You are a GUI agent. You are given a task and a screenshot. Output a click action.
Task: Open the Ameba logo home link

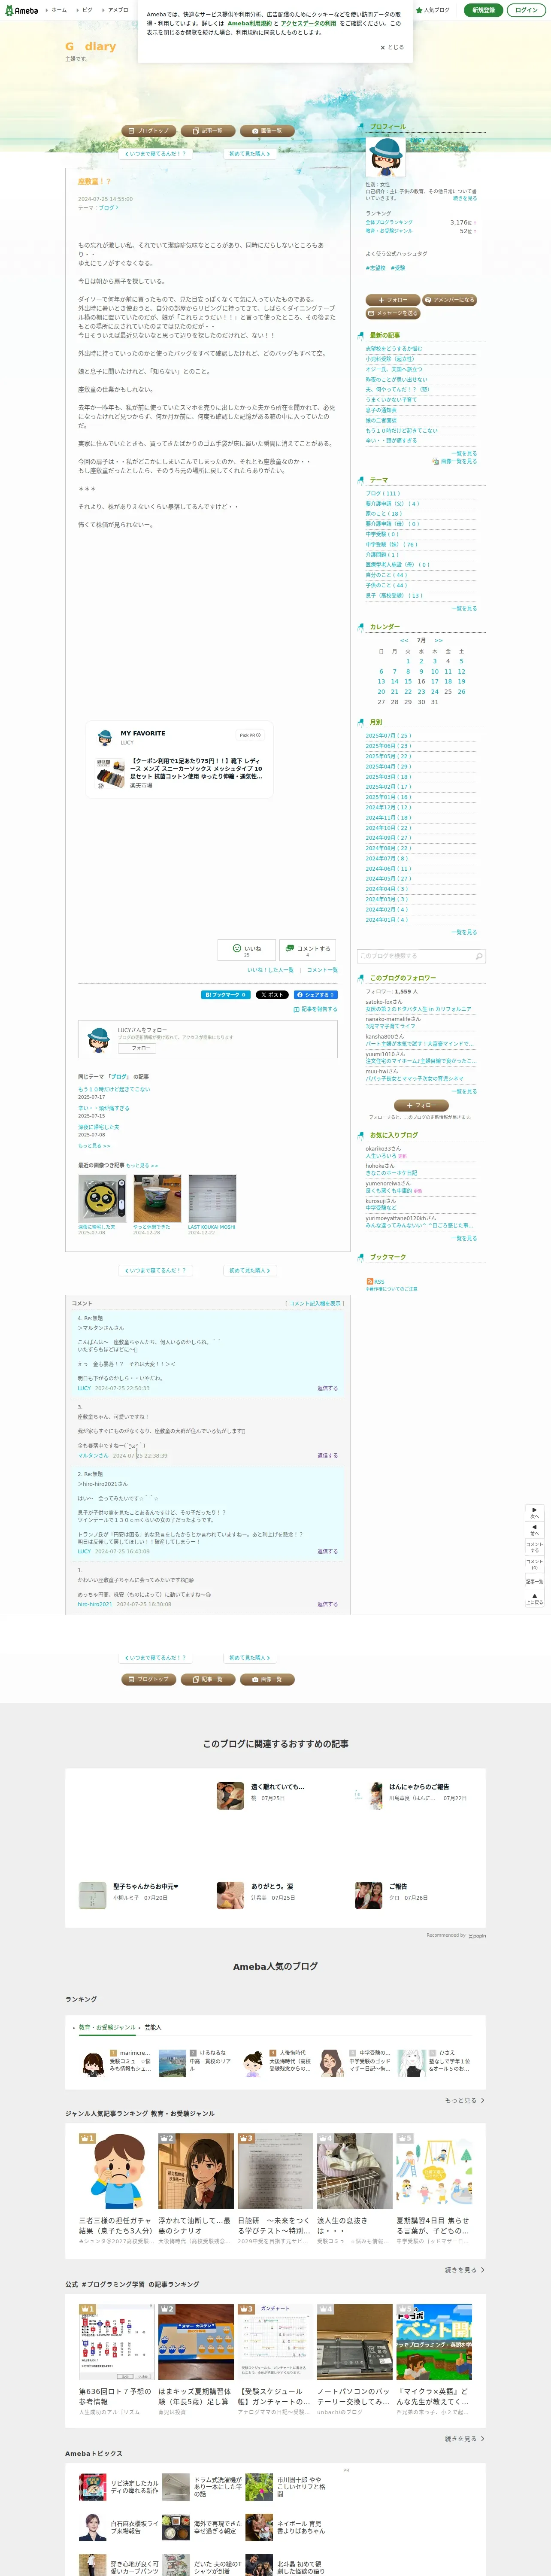pyautogui.click(x=21, y=10)
